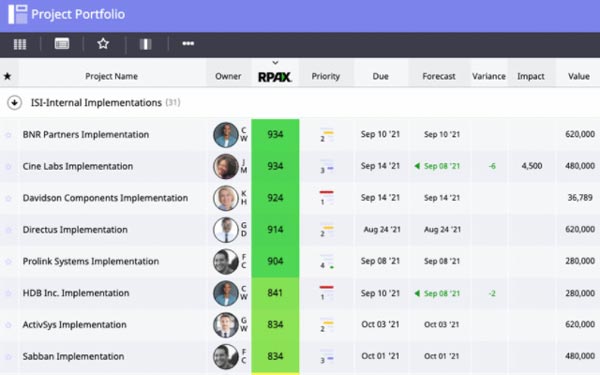Click priority 3 icon on Sabban row
This screenshot has width=600, height=375.
click(x=327, y=357)
